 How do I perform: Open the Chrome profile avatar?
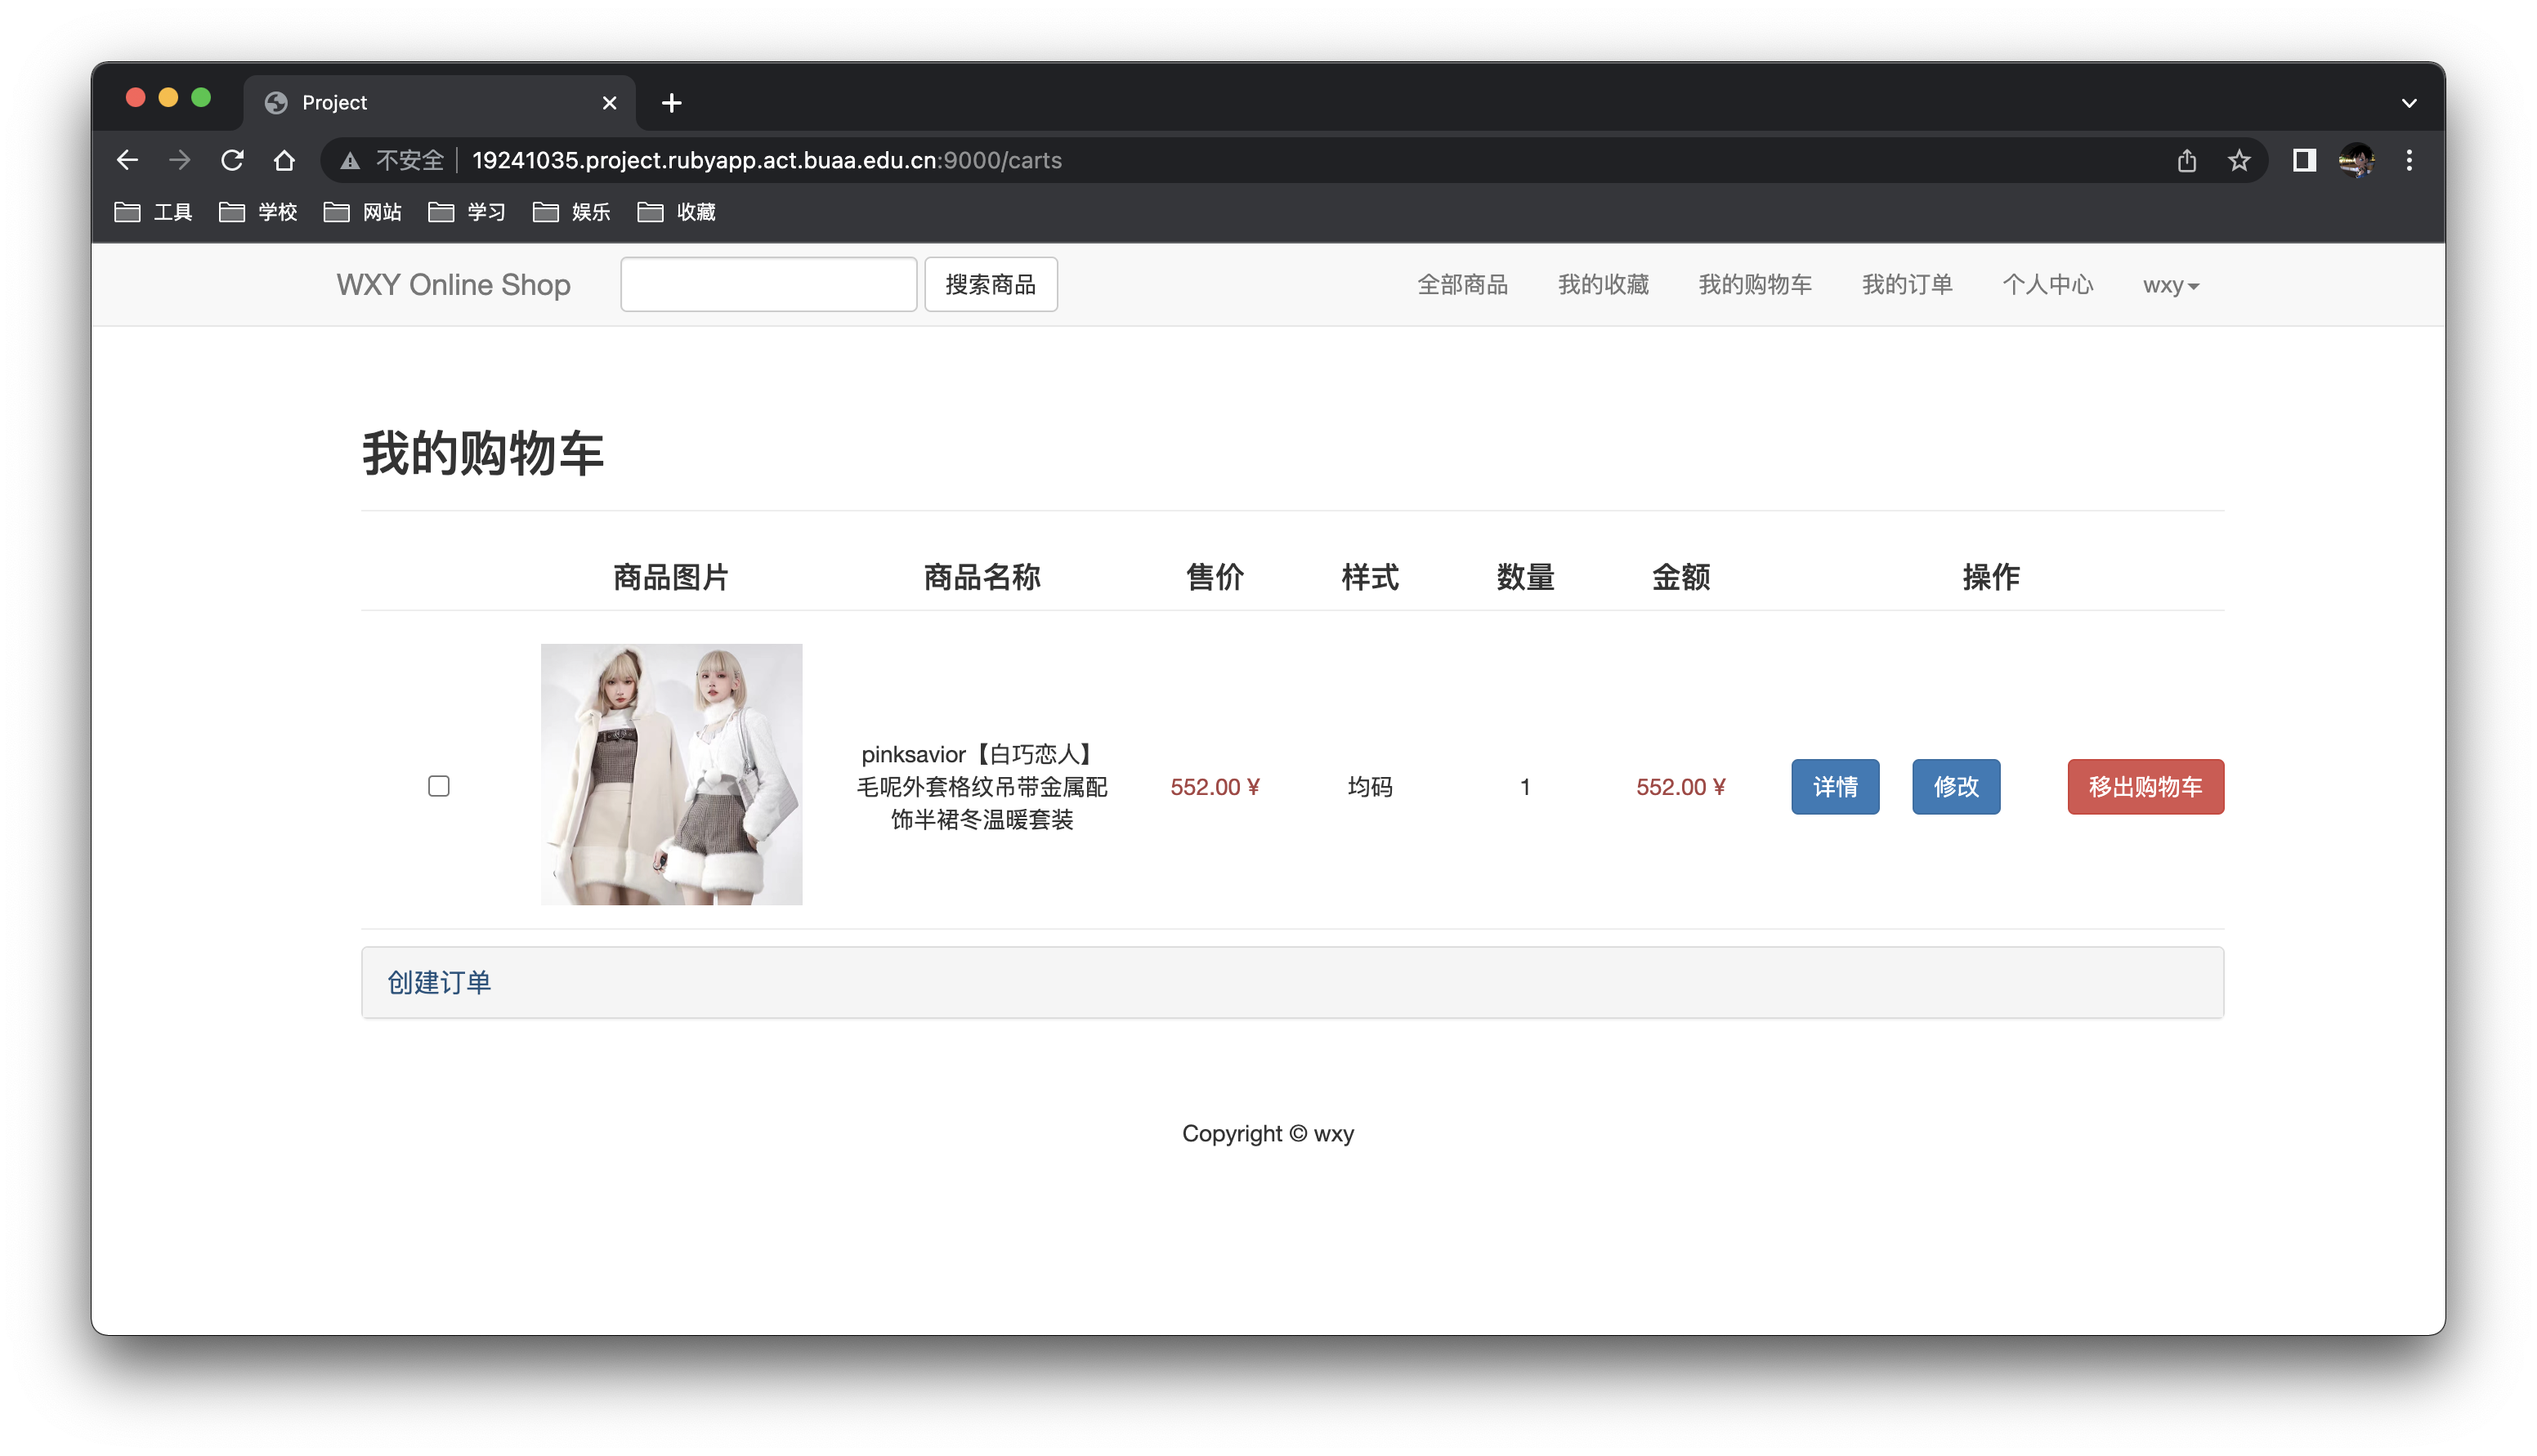(x=2356, y=160)
